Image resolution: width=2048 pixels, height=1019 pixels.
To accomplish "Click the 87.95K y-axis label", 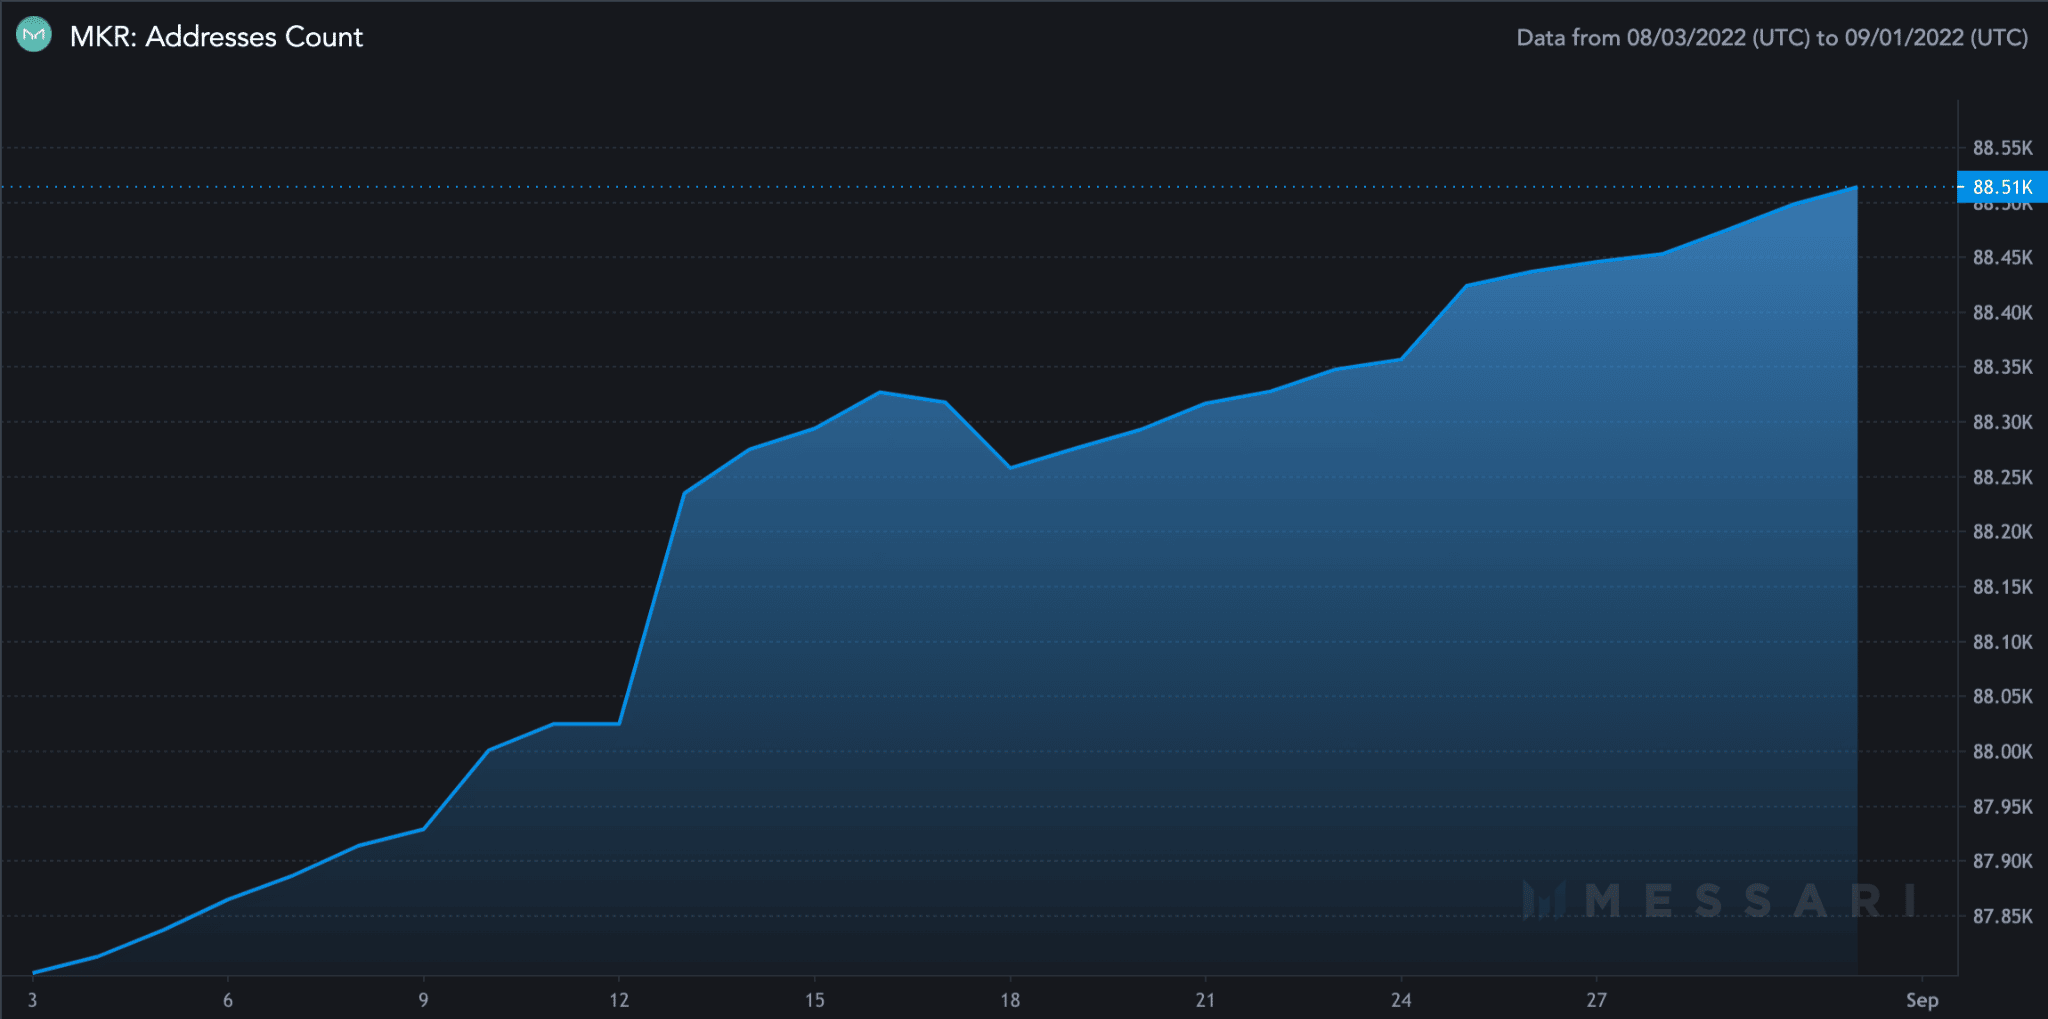I will pyautogui.click(x=2002, y=806).
